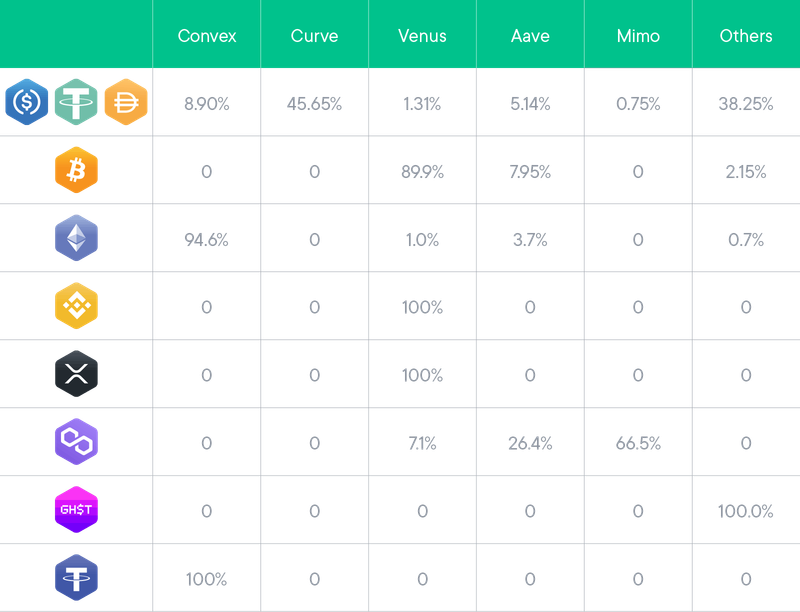Click the Aave 0 cell in last Tether row
800x612 pixels.
click(530, 579)
